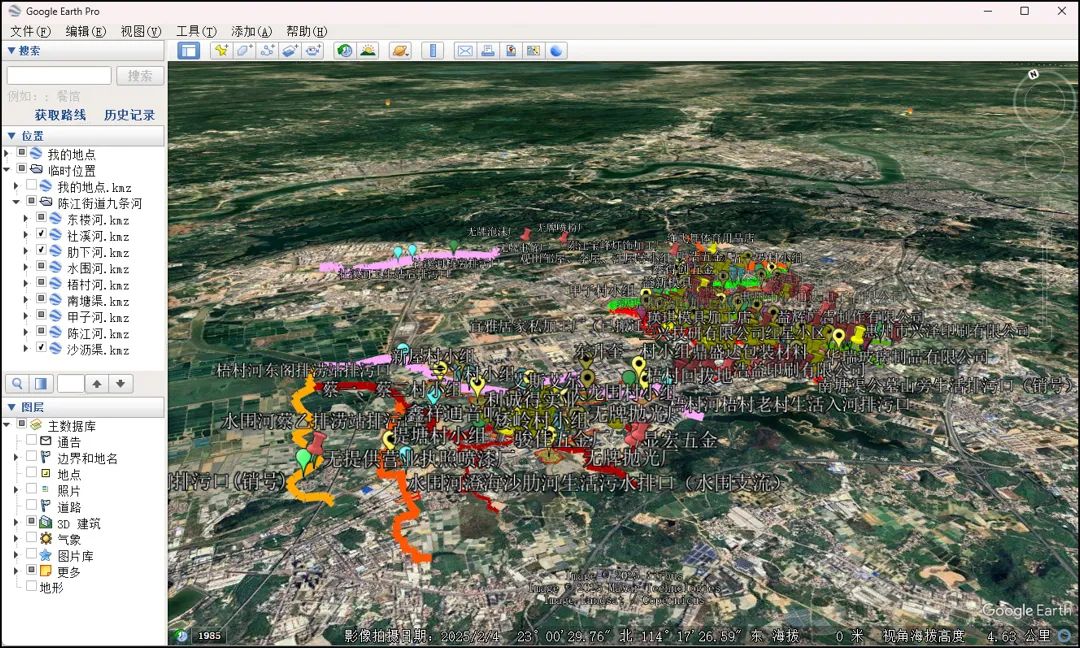This screenshot has height=648, width=1080.
Task: Collapse the 搜索 panel header
Action: click(x=83, y=50)
